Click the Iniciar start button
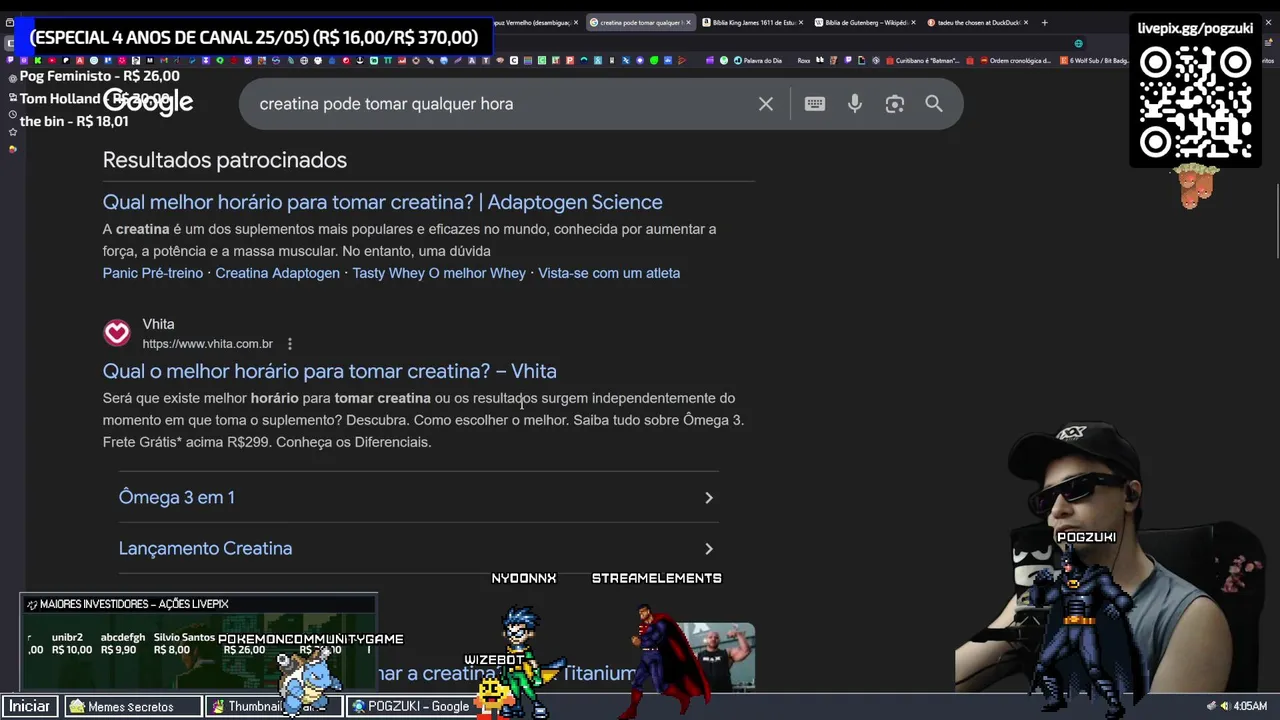The height and width of the screenshot is (720, 1280). 29,706
